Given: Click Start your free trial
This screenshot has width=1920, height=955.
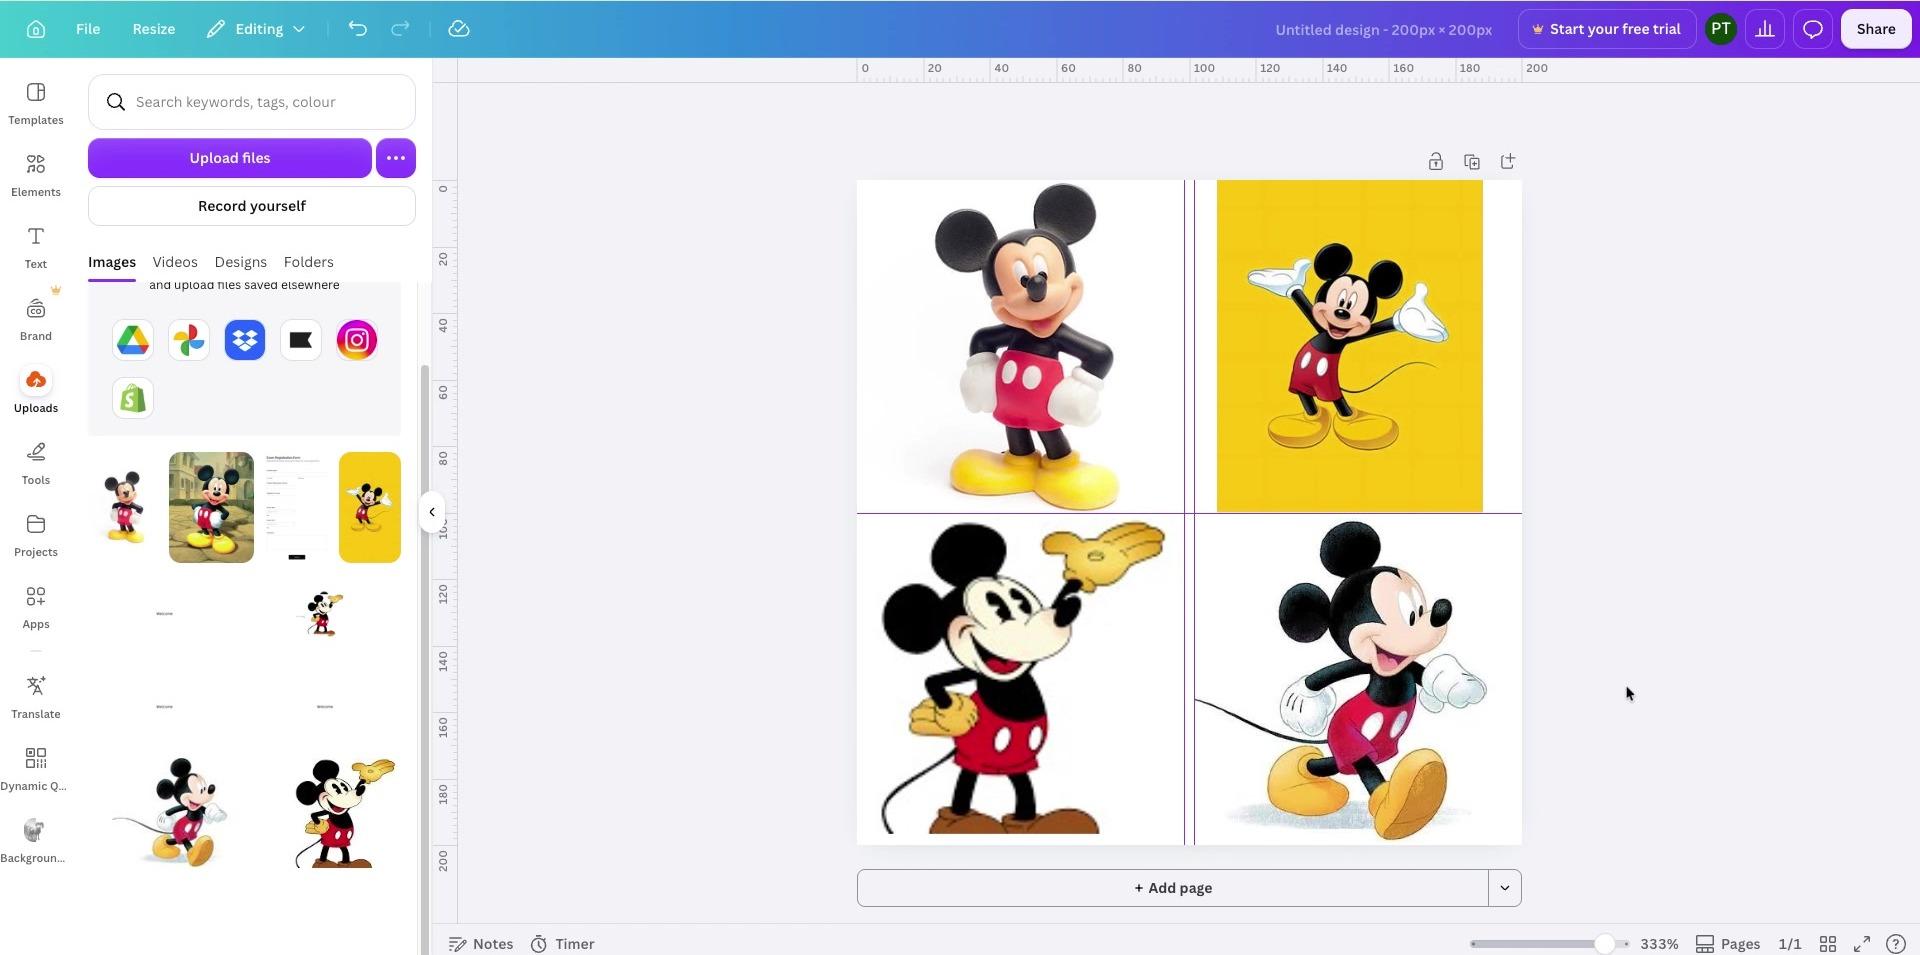Looking at the screenshot, I should pos(1606,29).
